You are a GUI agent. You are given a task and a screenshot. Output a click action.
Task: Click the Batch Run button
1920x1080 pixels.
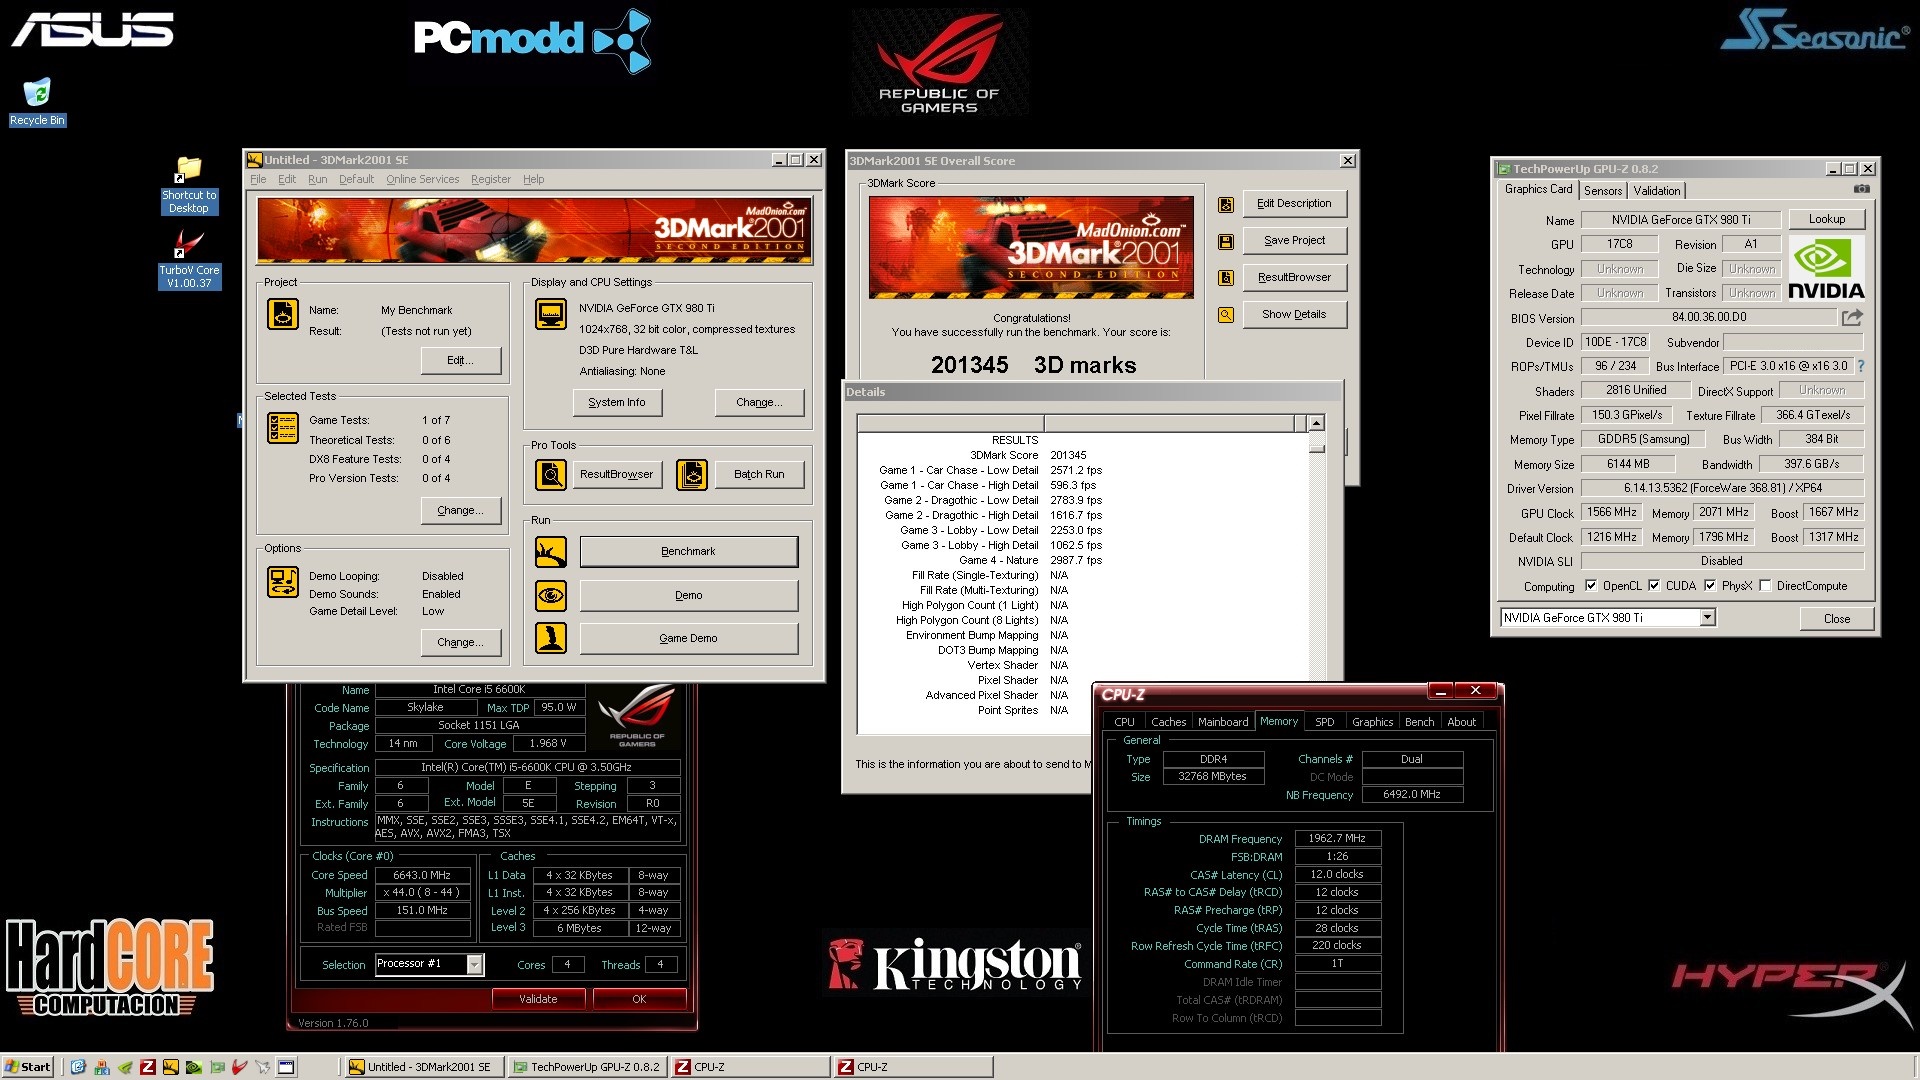(759, 474)
